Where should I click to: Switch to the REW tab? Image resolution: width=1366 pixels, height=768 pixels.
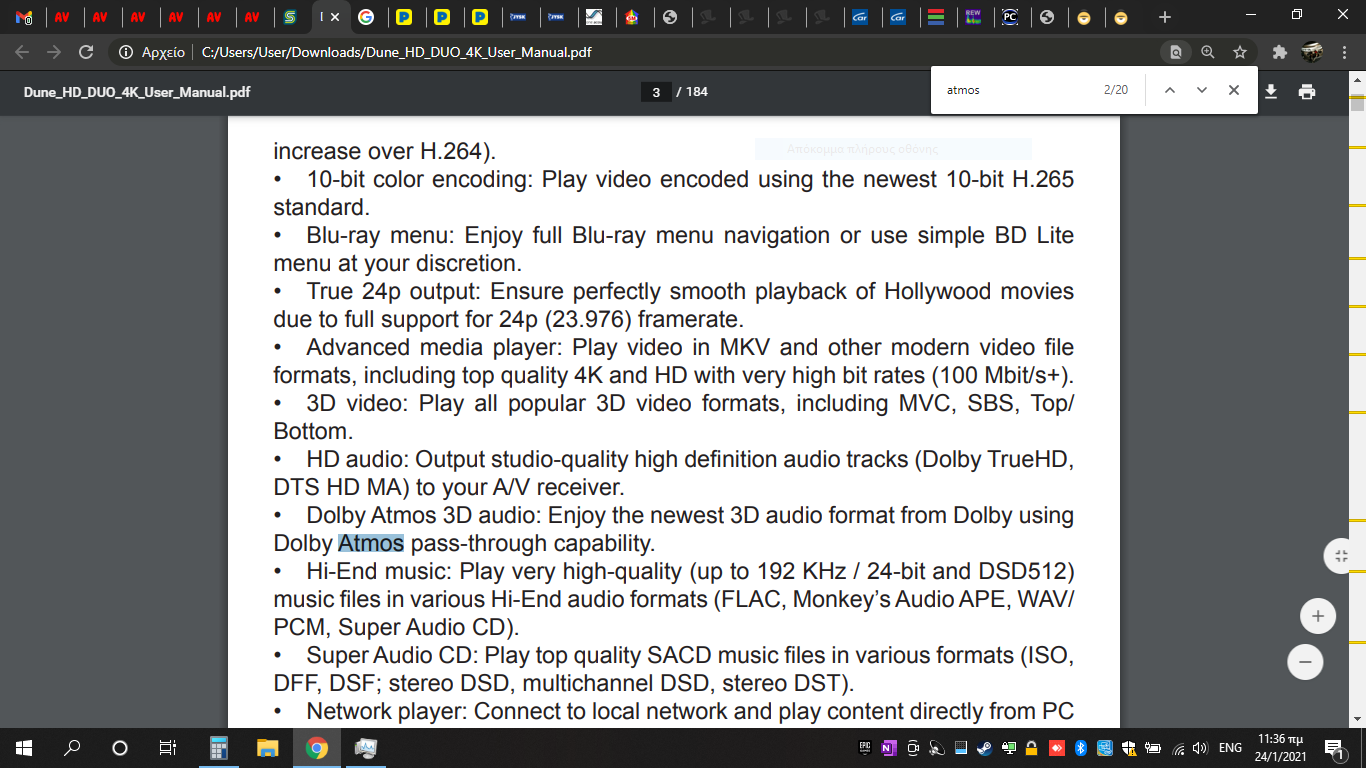click(973, 17)
